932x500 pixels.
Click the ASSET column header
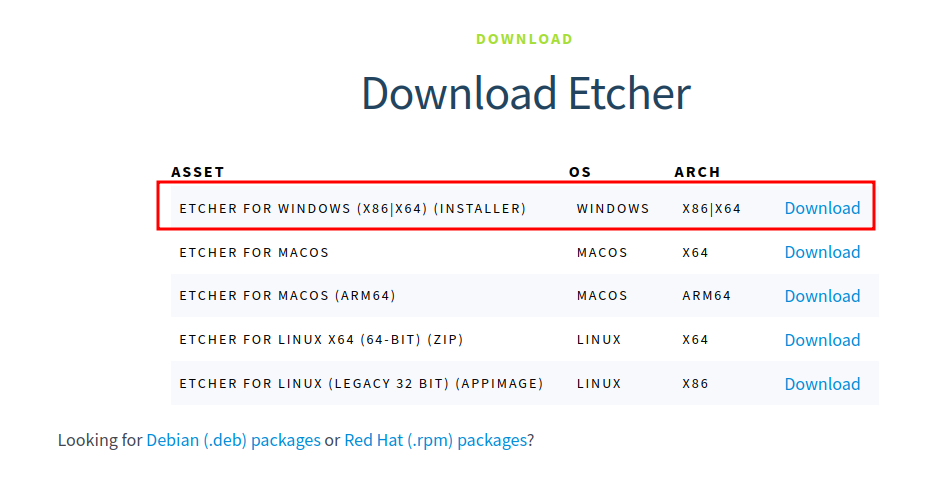click(198, 172)
